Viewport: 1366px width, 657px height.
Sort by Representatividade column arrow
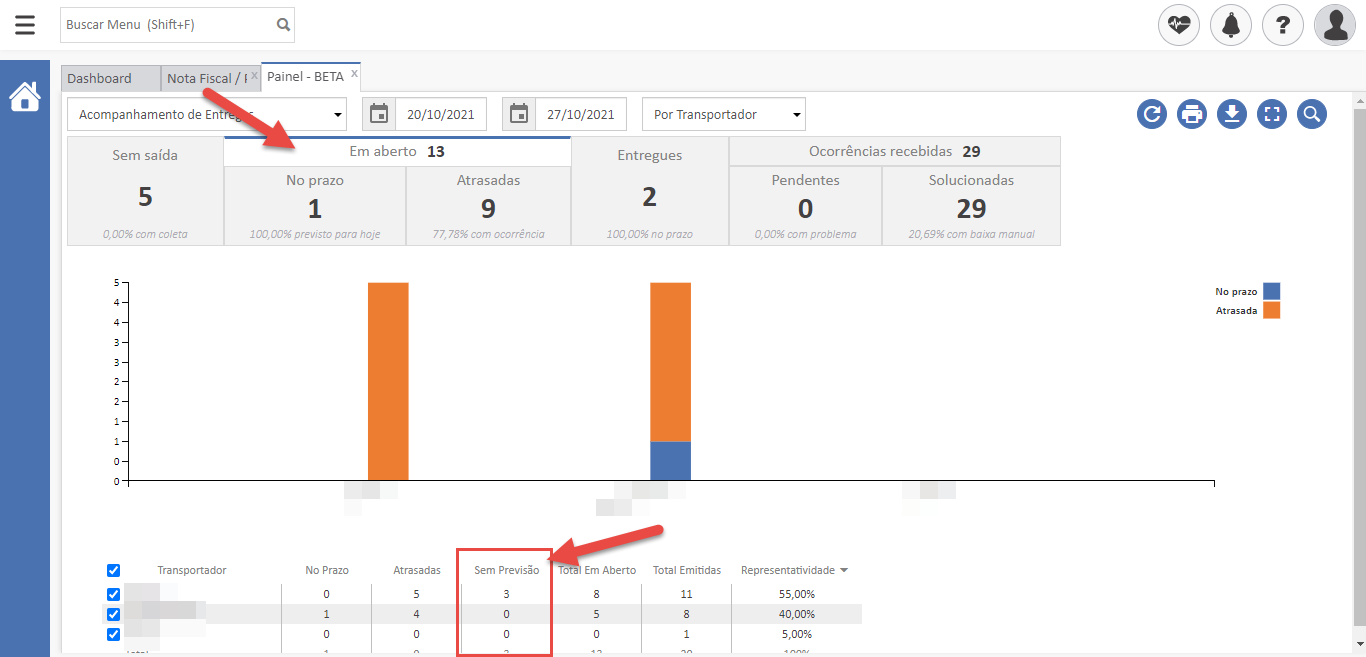[x=844, y=570]
